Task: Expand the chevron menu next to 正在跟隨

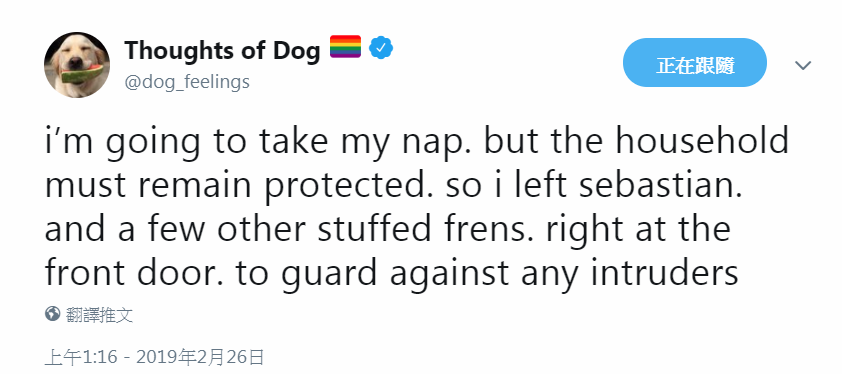Action: point(803,66)
